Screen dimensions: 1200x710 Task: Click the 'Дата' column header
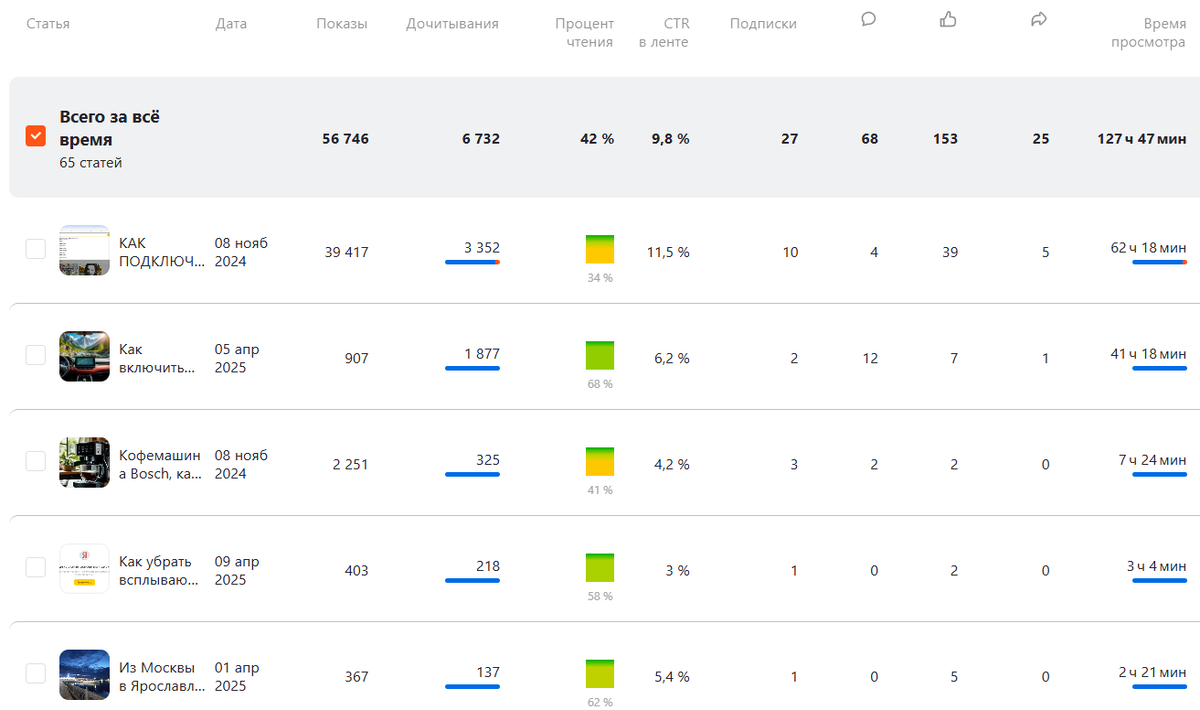[231, 24]
